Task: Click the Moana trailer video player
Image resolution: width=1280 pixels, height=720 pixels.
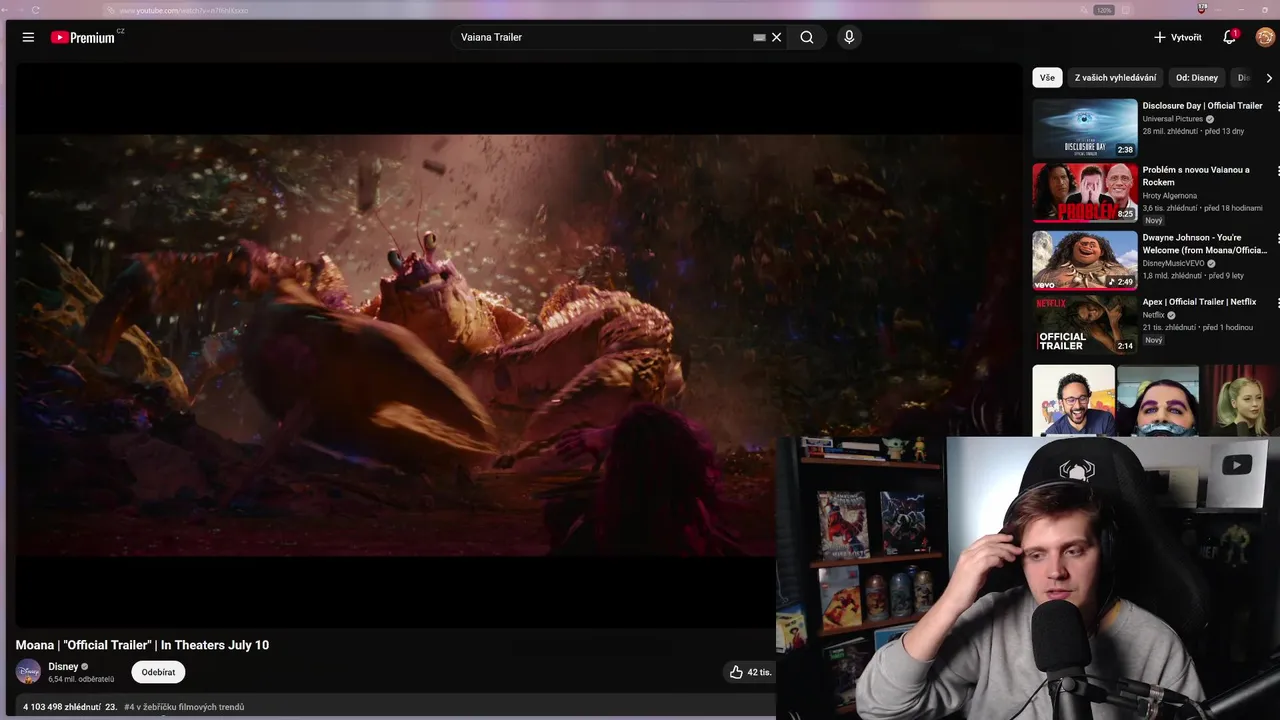Action: [518, 345]
